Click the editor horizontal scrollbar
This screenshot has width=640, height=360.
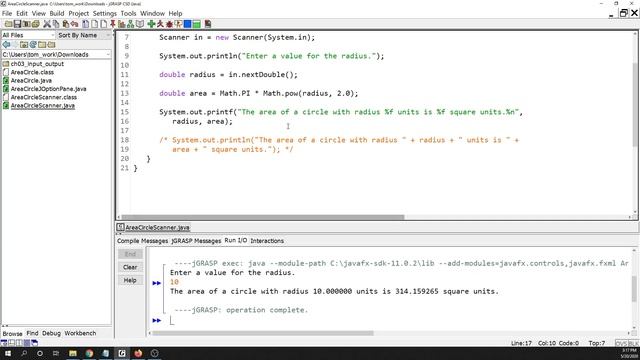262,217
